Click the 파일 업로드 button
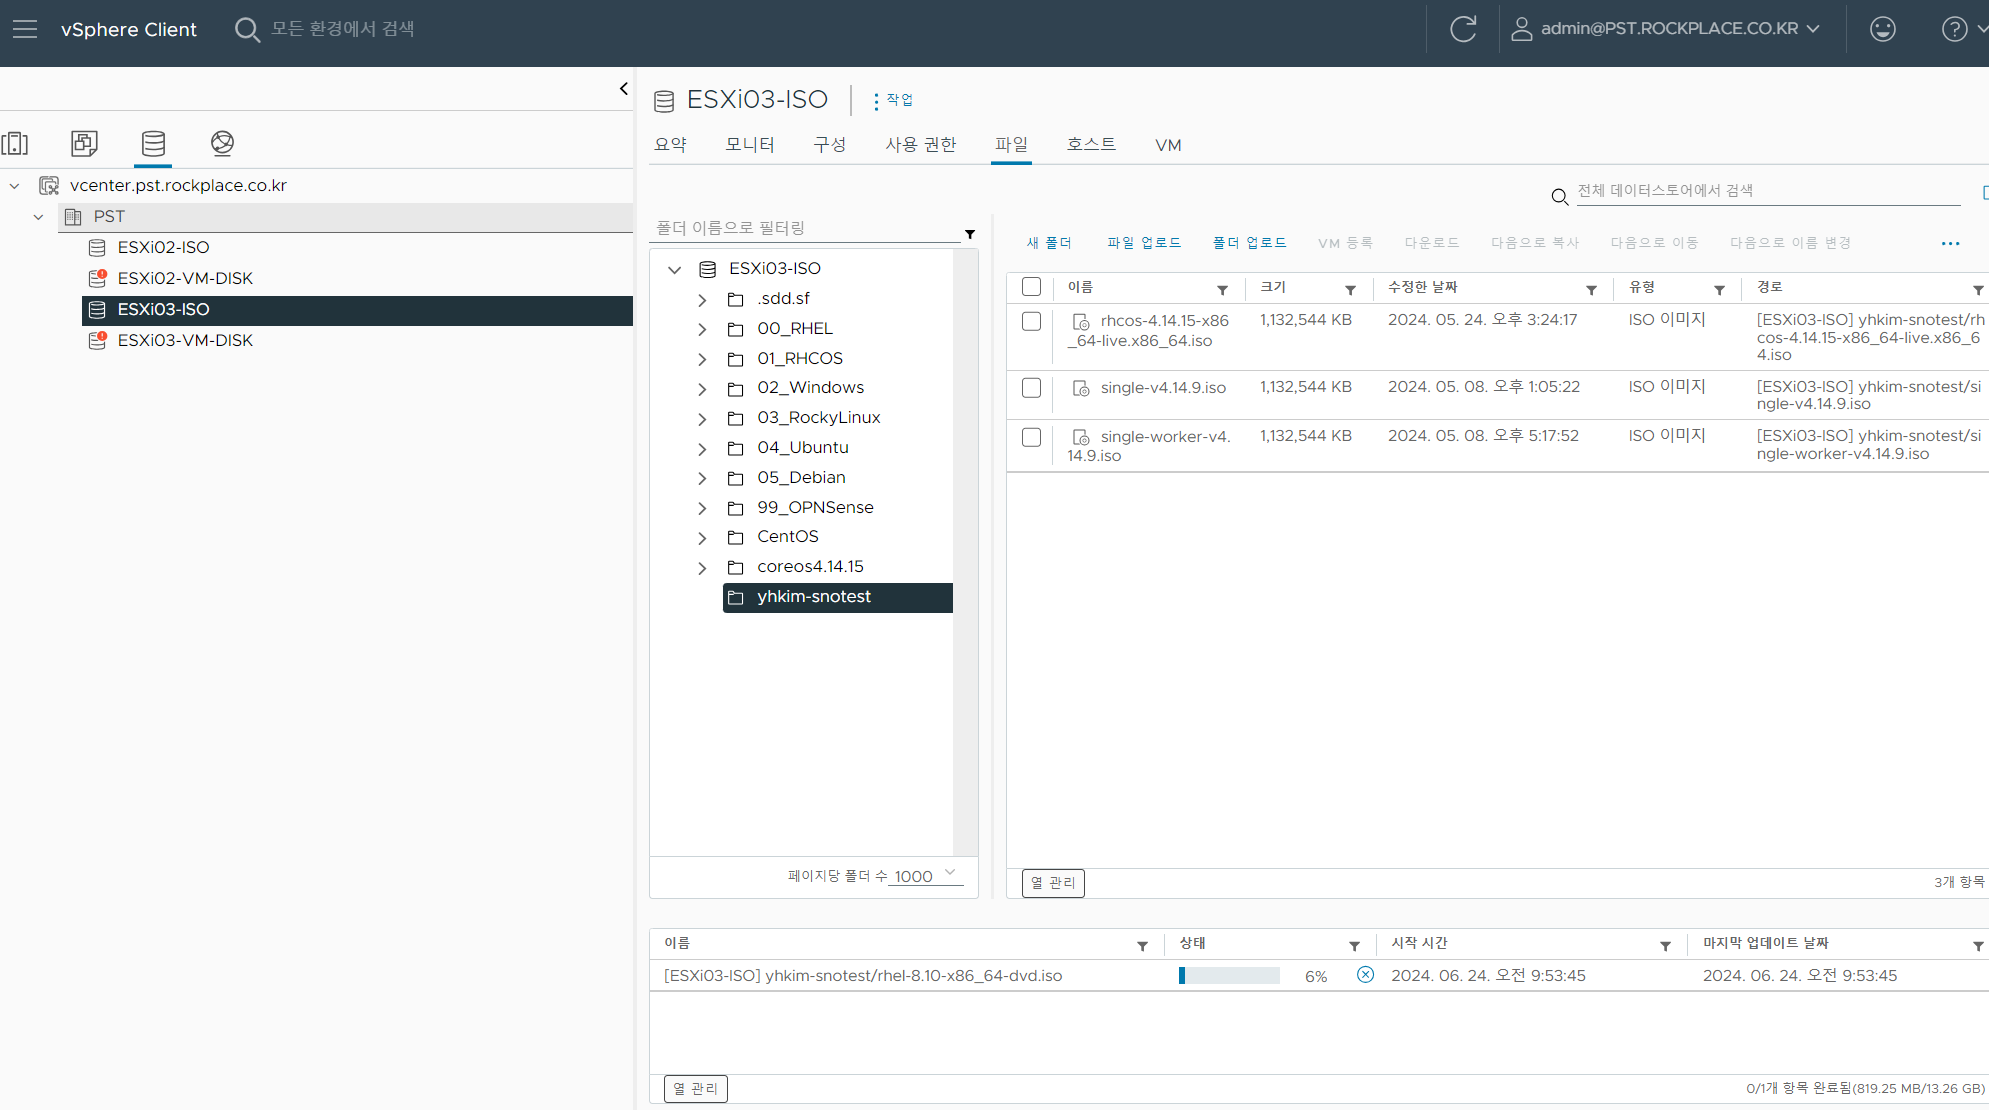This screenshot has height=1110, width=1989. click(x=1143, y=243)
